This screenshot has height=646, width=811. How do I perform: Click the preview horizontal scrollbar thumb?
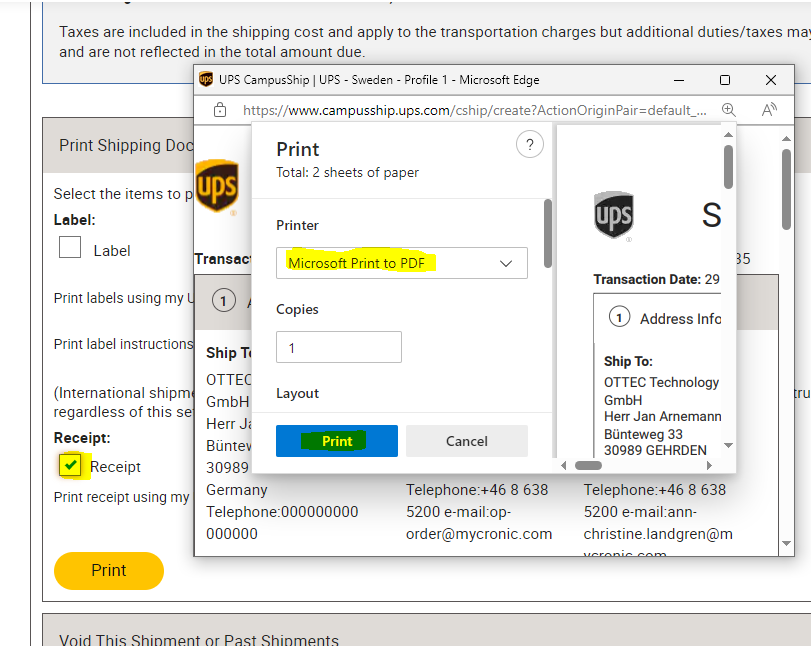pyautogui.click(x=589, y=465)
